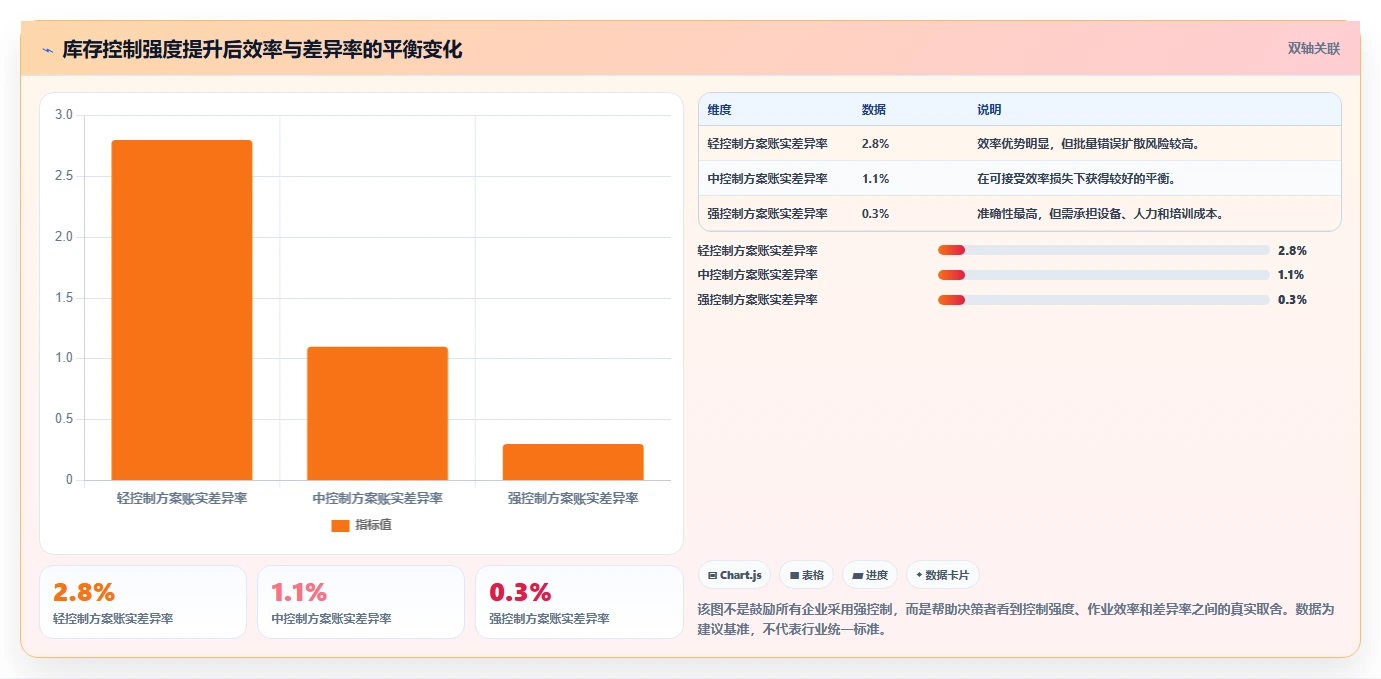The width and height of the screenshot is (1381, 679).
Task: Select the 表格 chip
Action: (806, 575)
